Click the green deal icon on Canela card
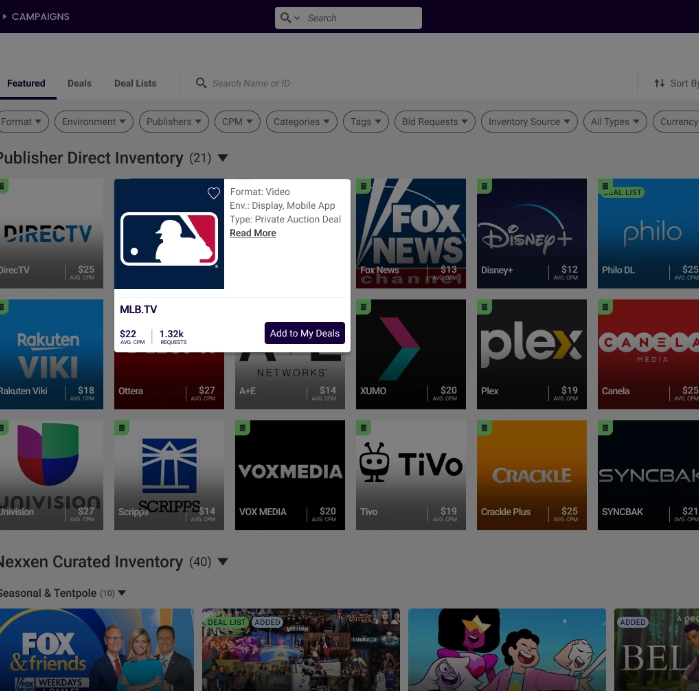 605,307
